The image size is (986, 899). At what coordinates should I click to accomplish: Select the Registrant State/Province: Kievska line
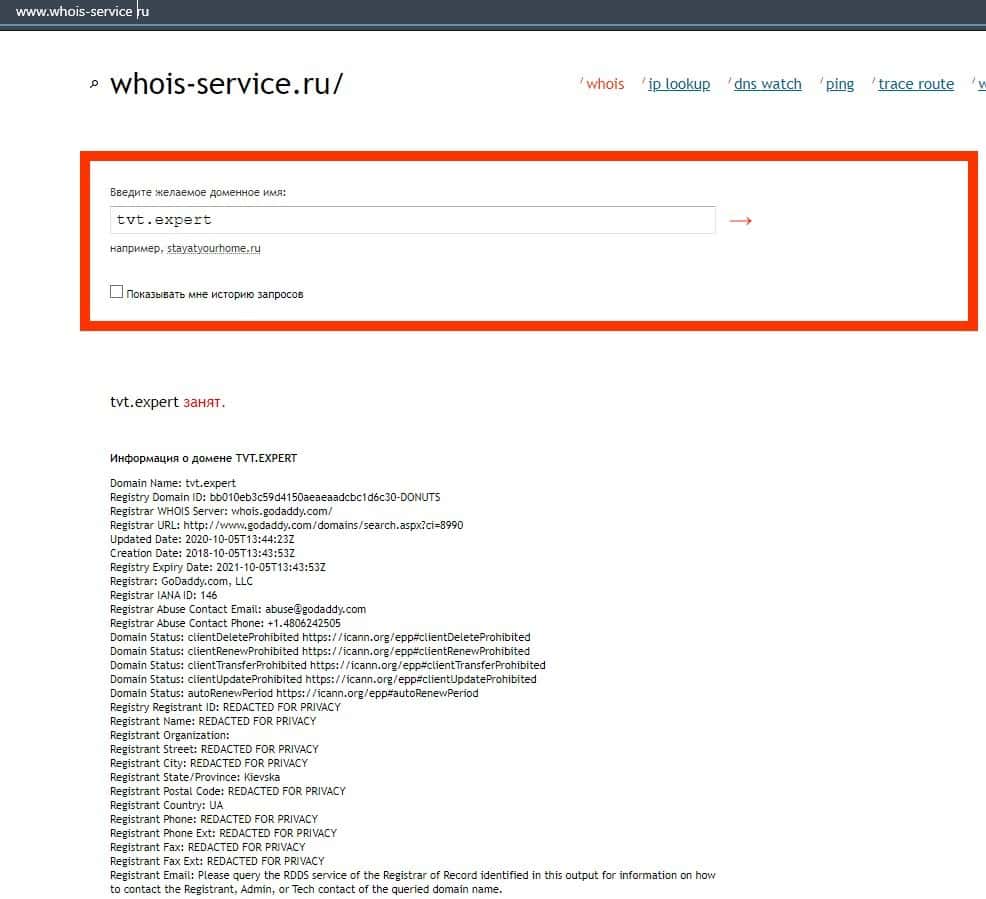click(195, 777)
